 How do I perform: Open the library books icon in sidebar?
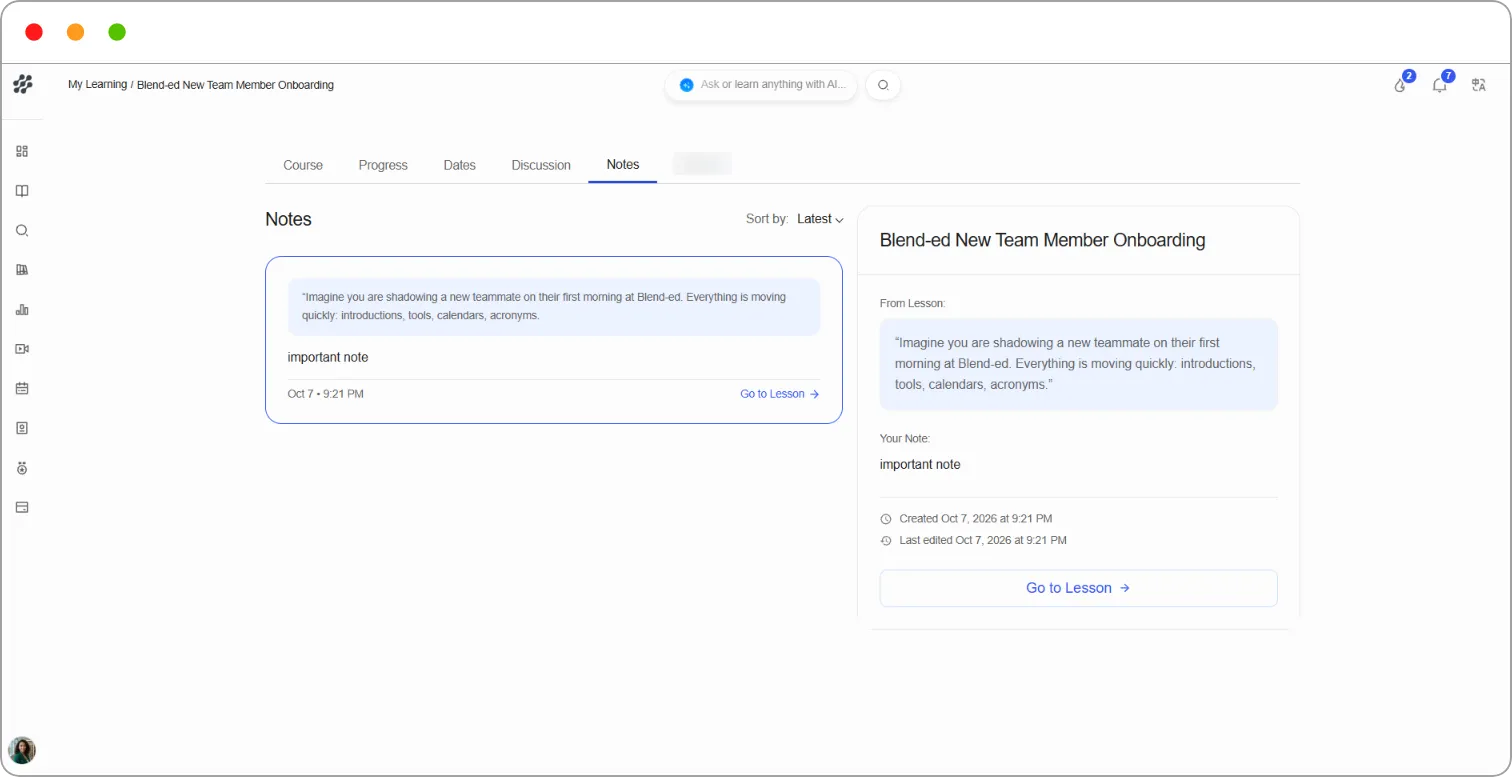[22, 270]
